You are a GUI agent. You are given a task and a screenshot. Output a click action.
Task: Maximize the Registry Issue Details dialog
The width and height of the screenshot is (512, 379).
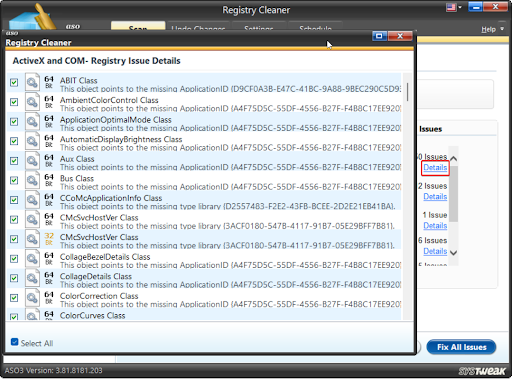point(379,36)
